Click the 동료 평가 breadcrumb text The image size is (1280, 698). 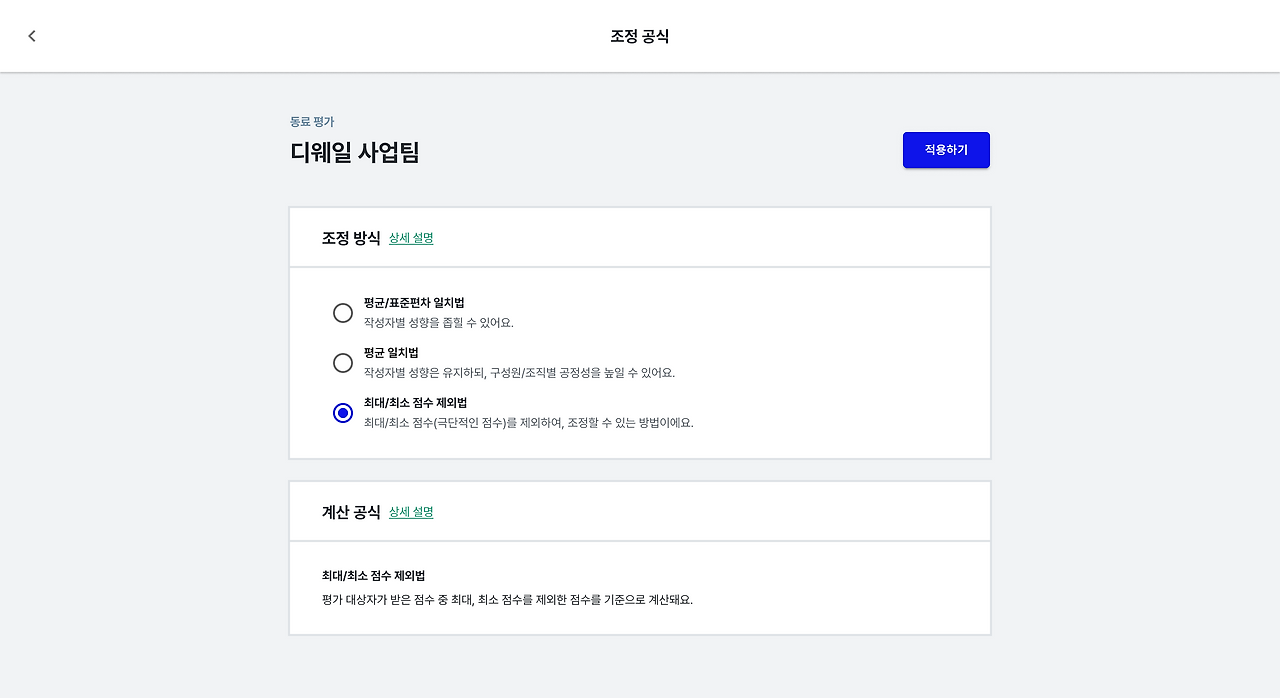(x=312, y=122)
